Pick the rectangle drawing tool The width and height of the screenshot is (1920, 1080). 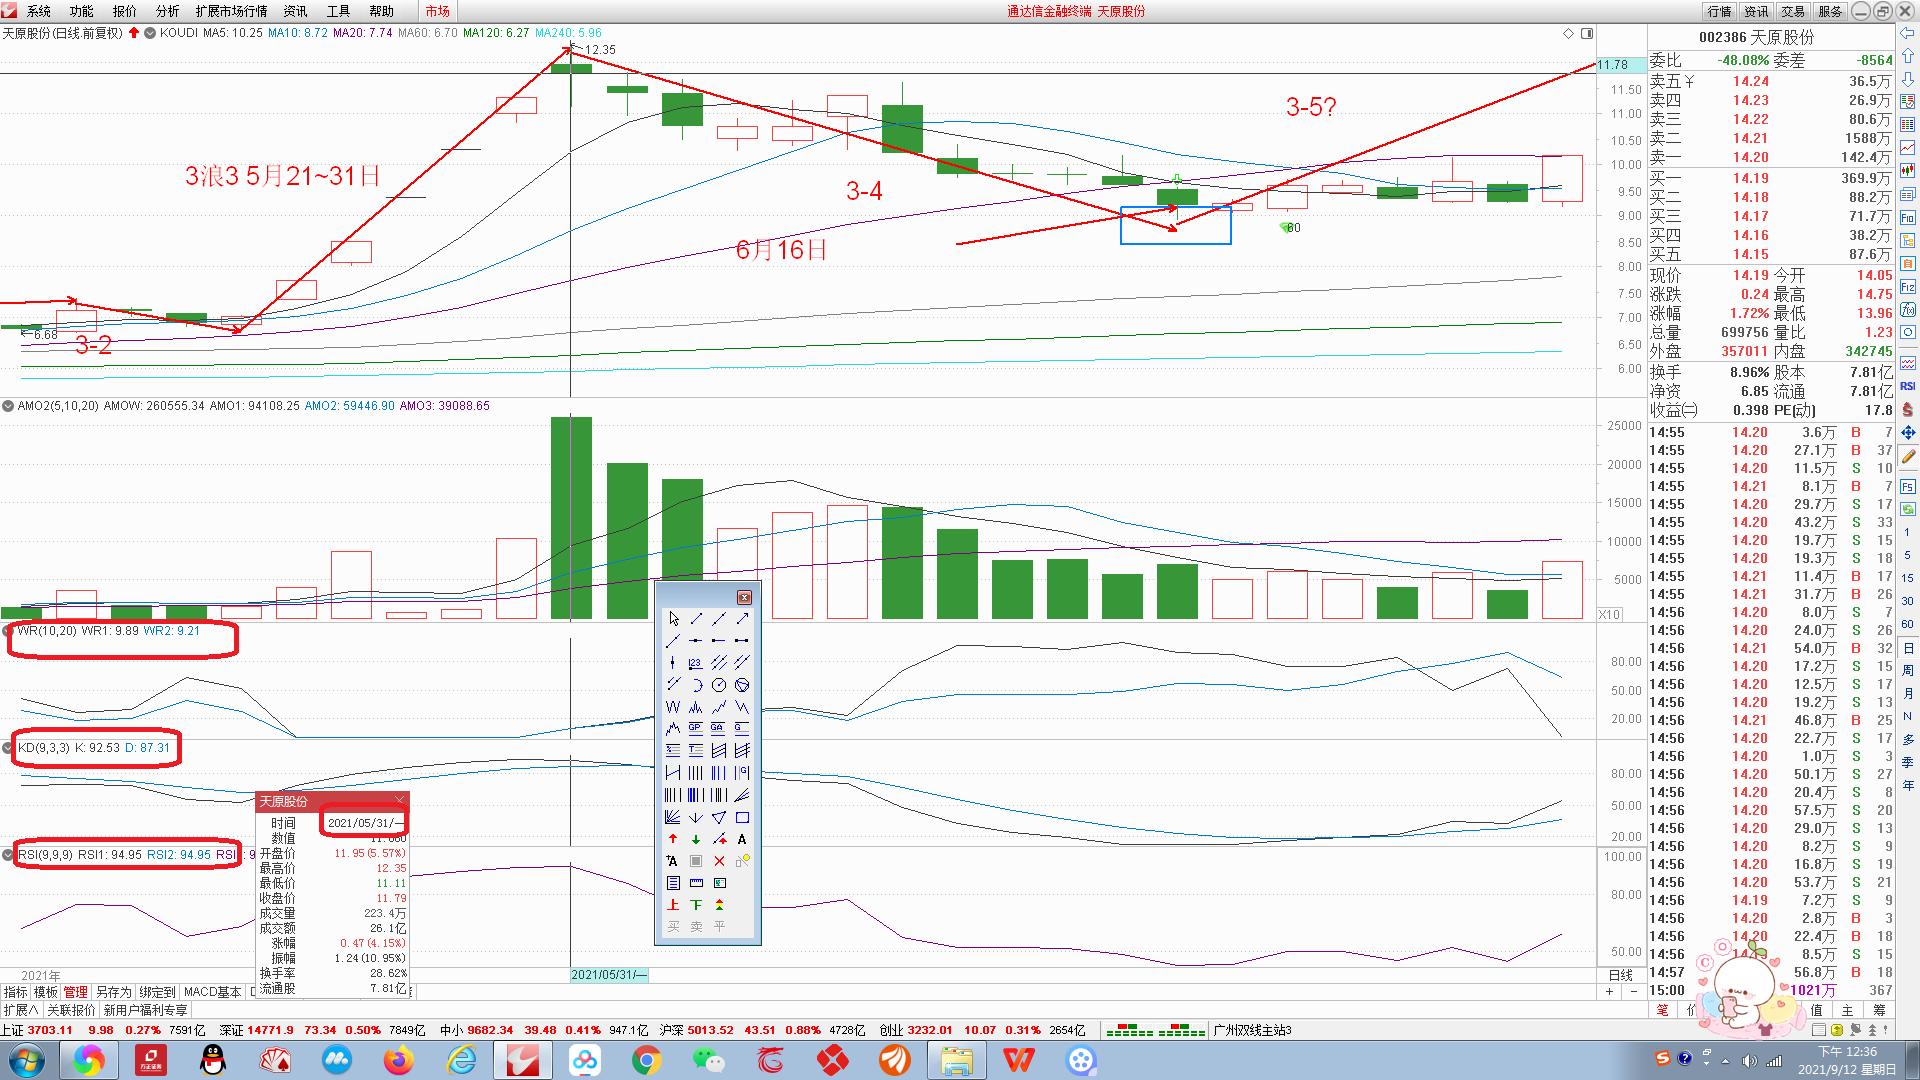pos(742,817)
